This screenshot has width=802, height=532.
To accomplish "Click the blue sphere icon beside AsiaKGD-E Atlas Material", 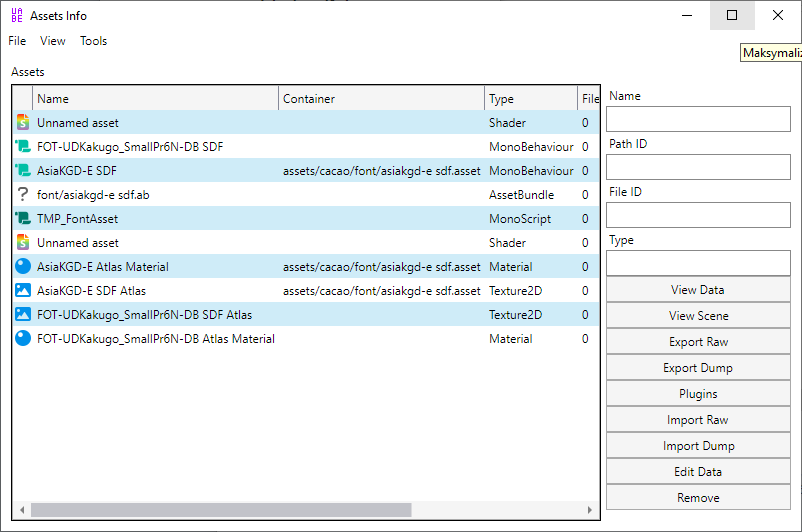I will (23, 267).
